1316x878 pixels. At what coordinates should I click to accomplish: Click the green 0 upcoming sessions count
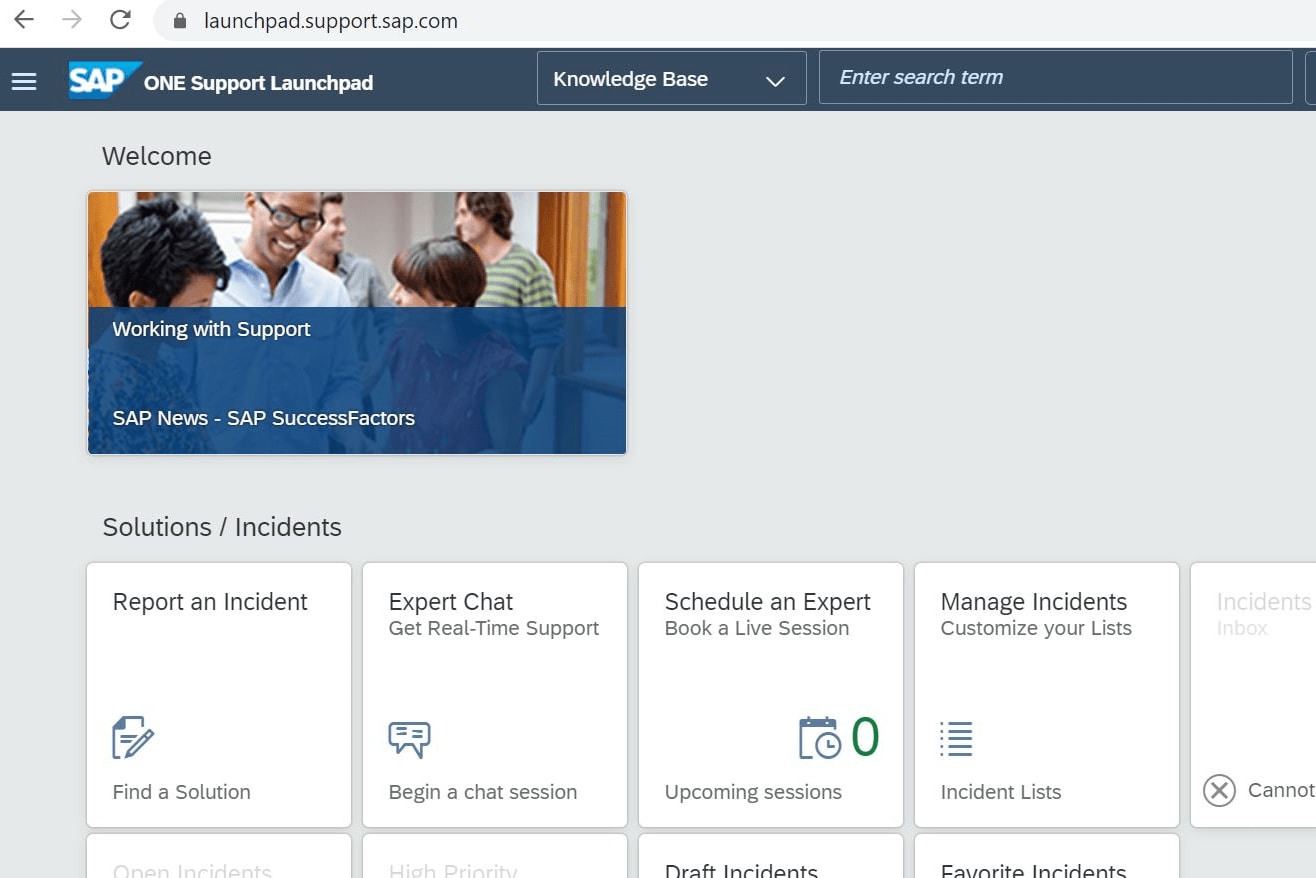click(865, 738)
